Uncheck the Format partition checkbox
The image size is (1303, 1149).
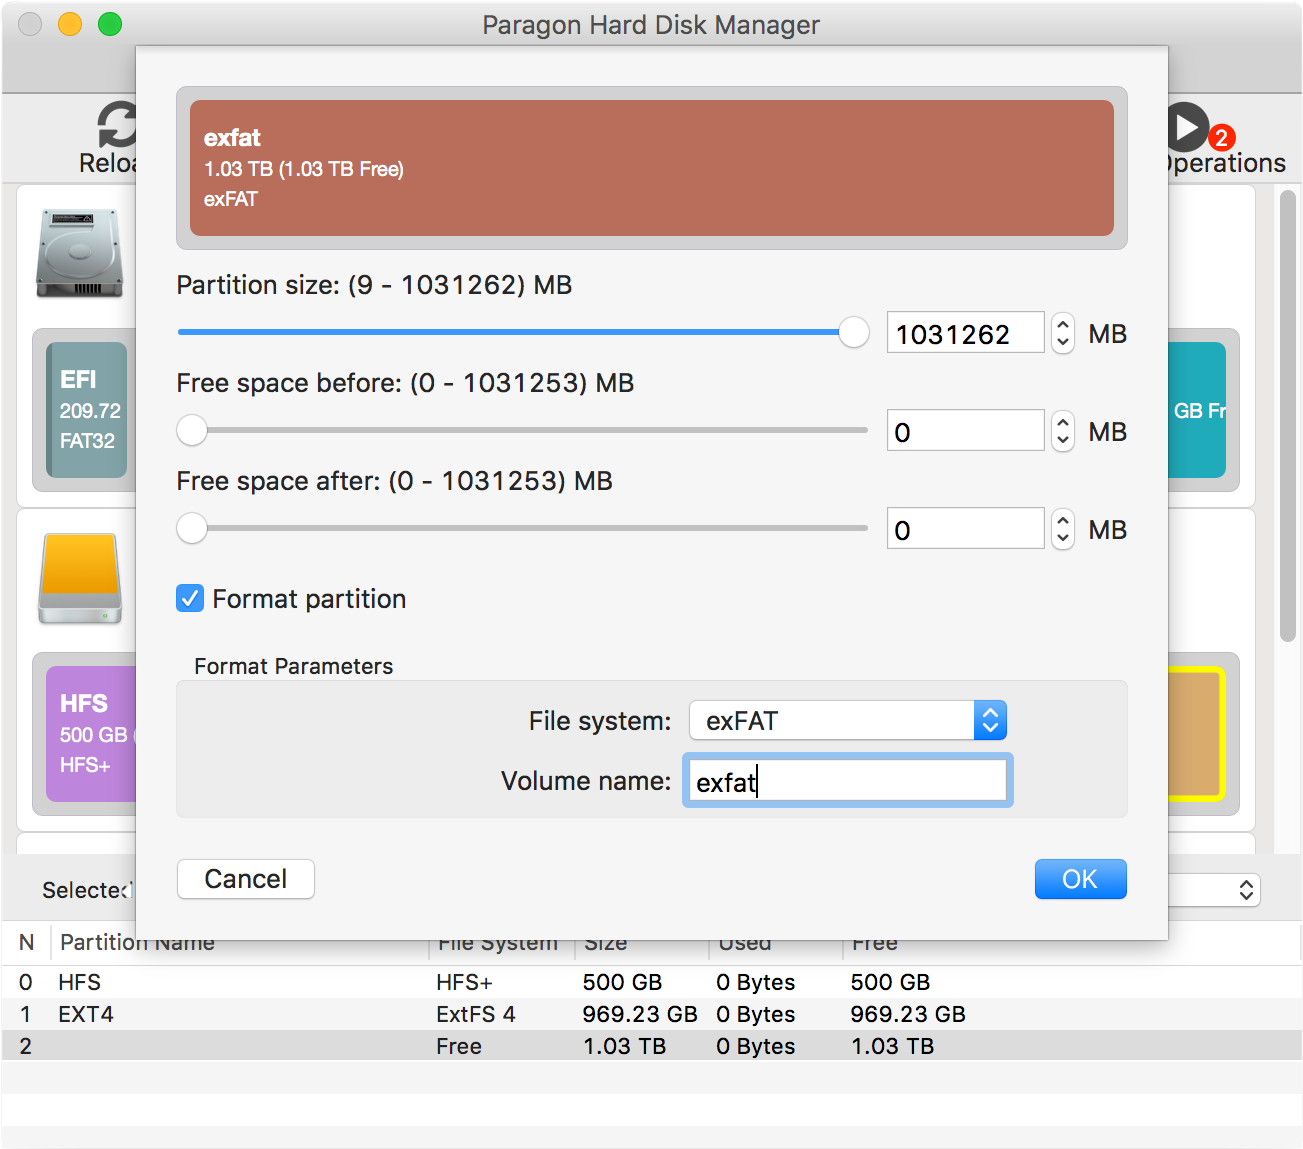(x=190, y=599)
